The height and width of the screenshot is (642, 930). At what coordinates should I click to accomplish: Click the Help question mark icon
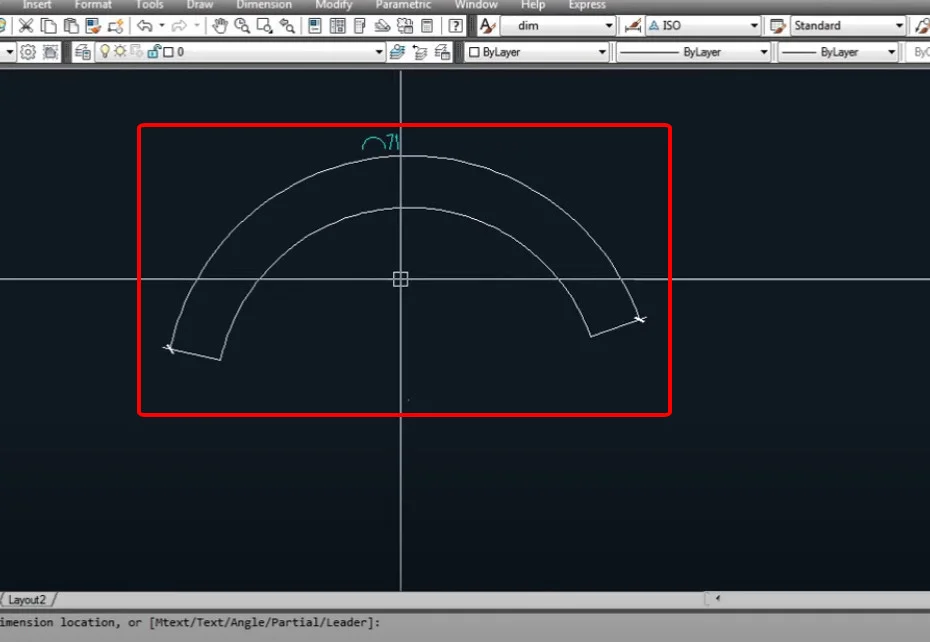coord(456,26)
